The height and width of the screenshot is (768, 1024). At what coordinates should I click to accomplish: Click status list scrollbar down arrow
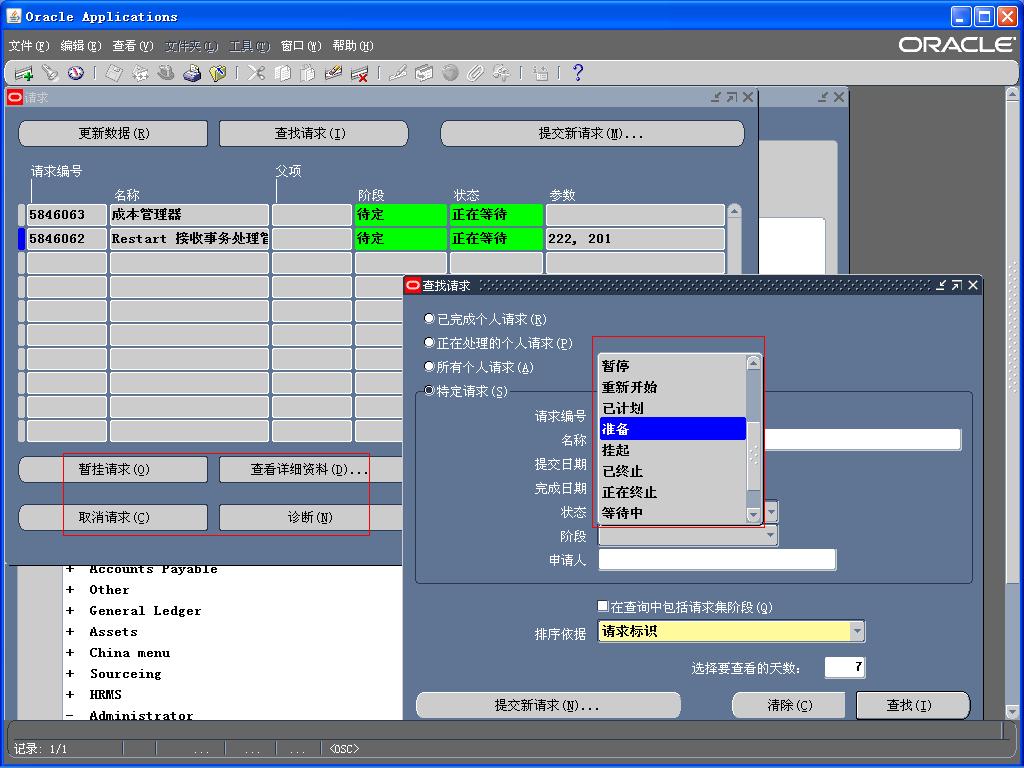click(754, 515)
